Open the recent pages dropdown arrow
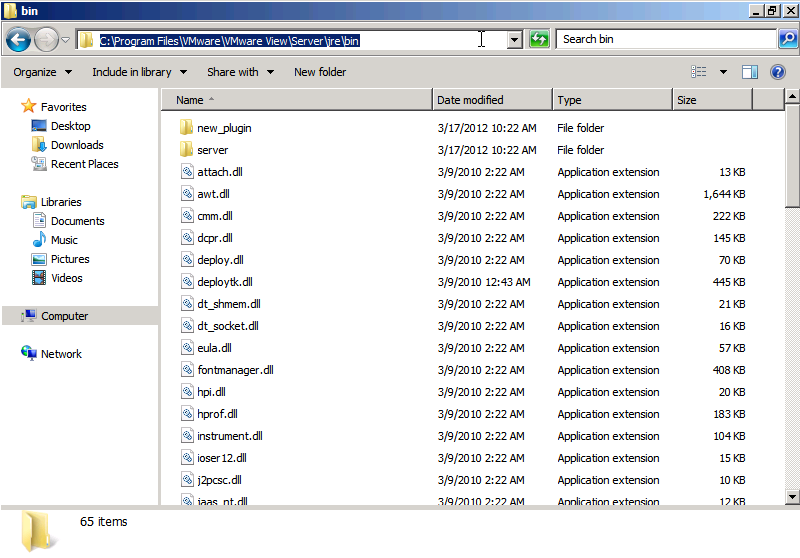The image size is (800, 558). tap(66, 40)
